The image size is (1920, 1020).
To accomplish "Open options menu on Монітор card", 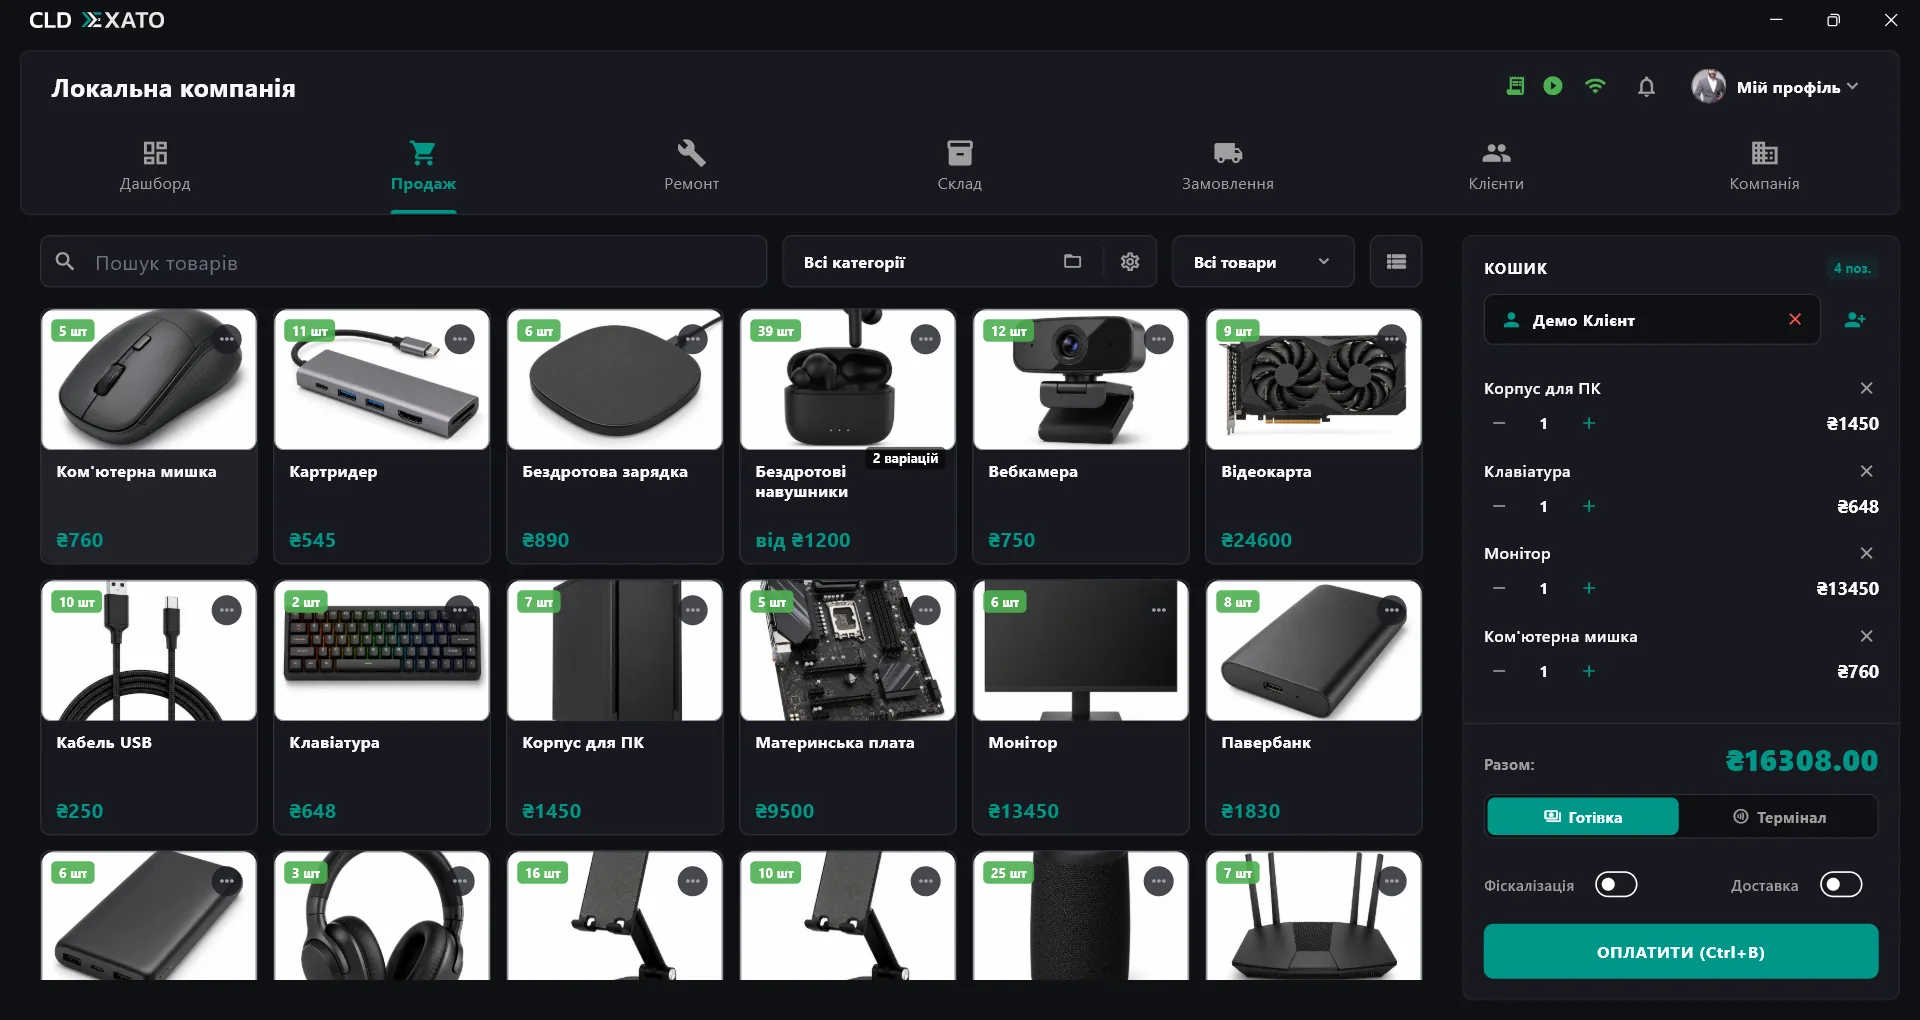I will (x=1159, y=610).
